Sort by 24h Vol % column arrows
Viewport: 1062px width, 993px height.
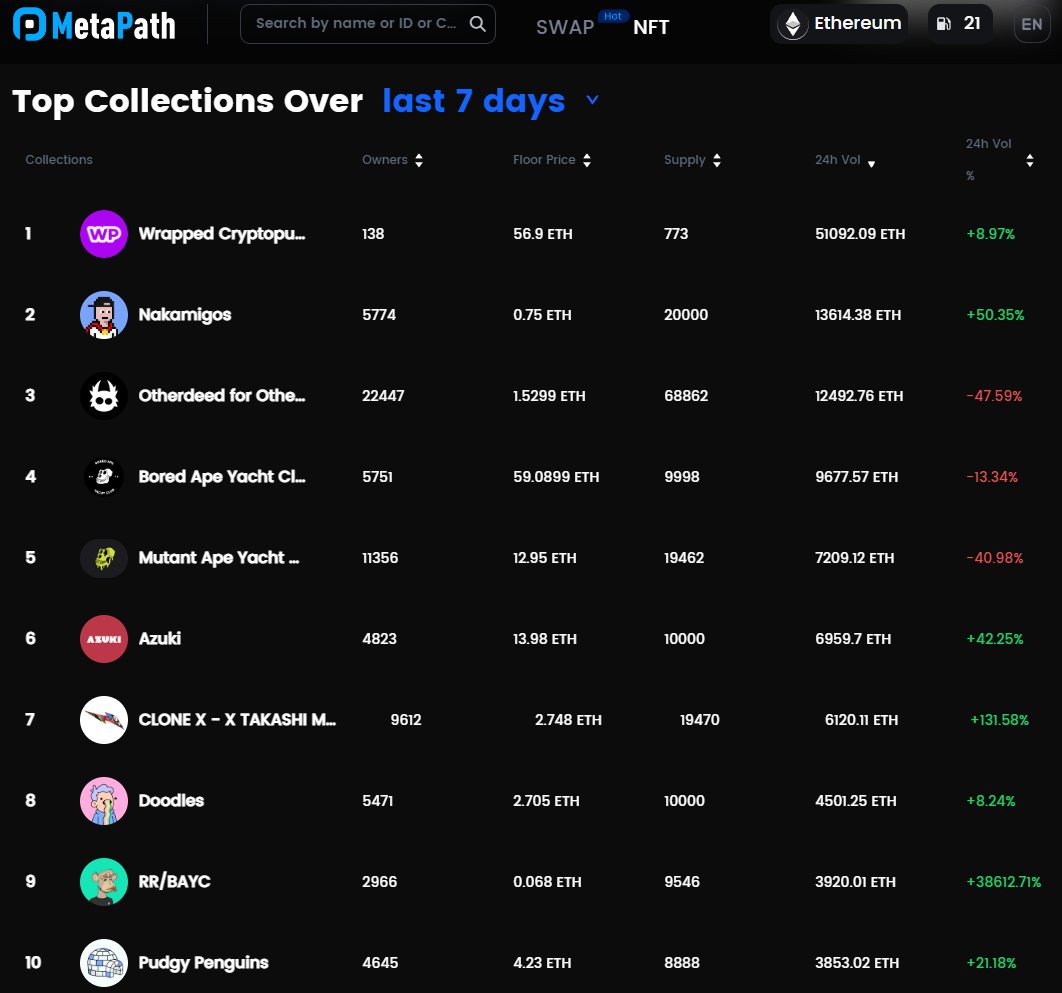pos(1029,161)
